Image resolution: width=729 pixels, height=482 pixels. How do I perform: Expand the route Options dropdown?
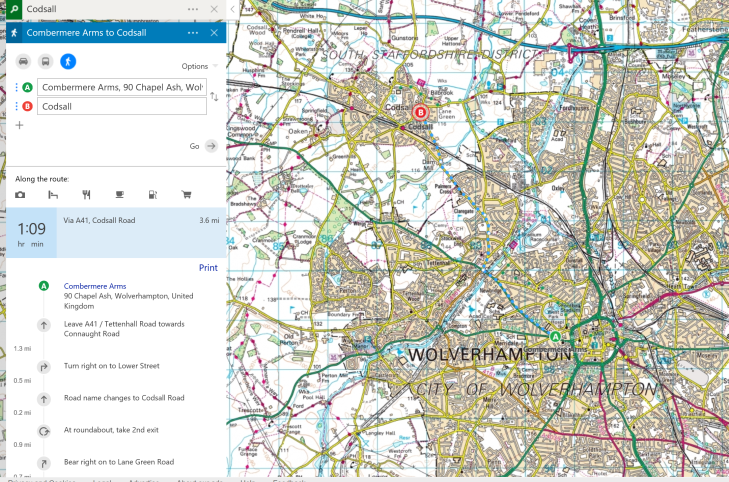point(200,66)
